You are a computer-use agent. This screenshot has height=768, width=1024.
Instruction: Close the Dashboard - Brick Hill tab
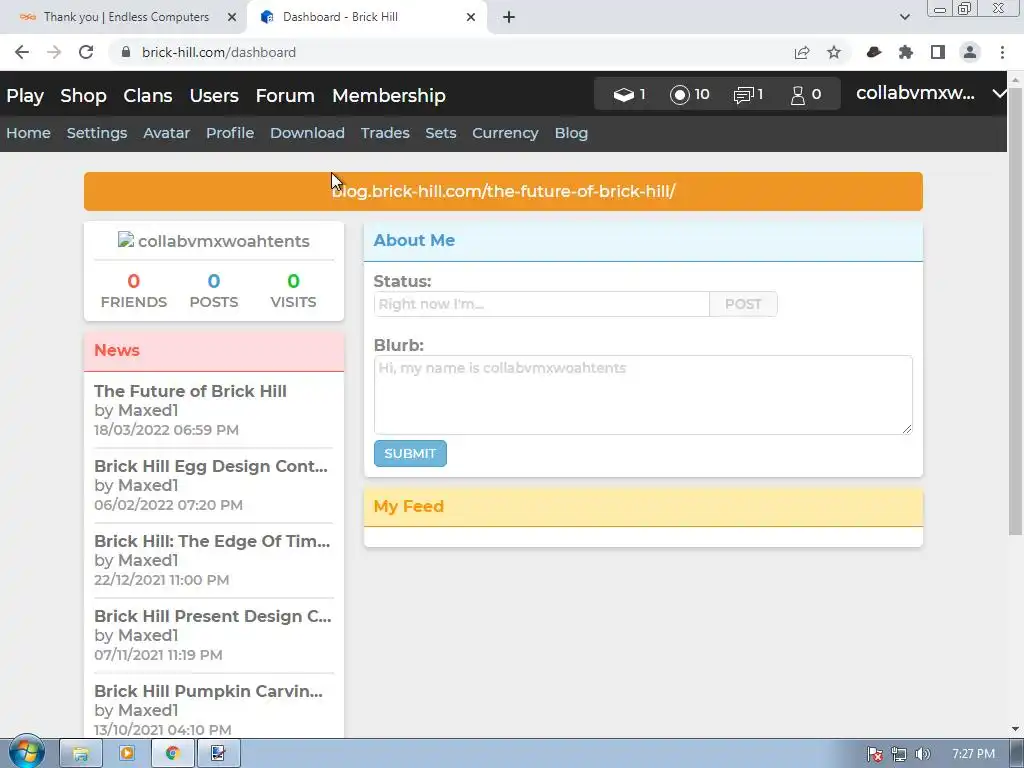pyautogui.click(x=471, y=18)
